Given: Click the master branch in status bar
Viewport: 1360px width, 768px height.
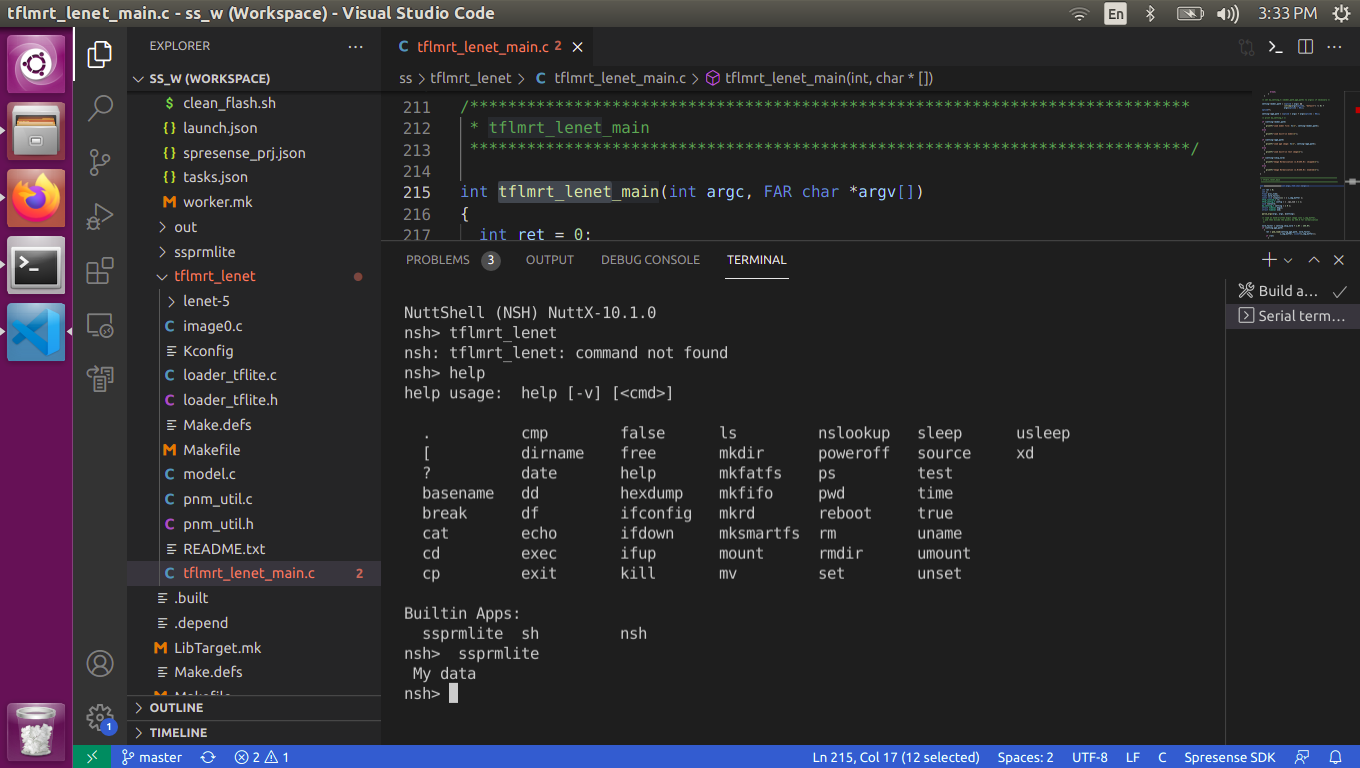Looking at the screenshot, I should (x=152, y=757).
